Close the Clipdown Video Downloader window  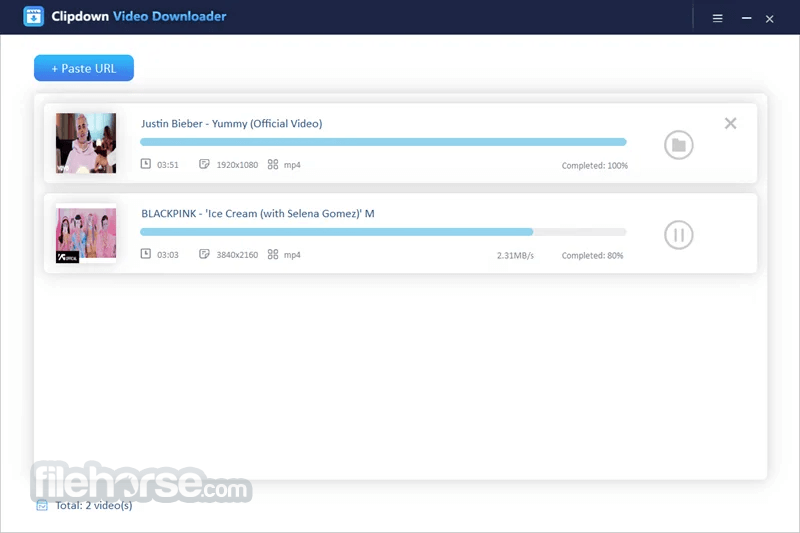(x=769, y=19)
